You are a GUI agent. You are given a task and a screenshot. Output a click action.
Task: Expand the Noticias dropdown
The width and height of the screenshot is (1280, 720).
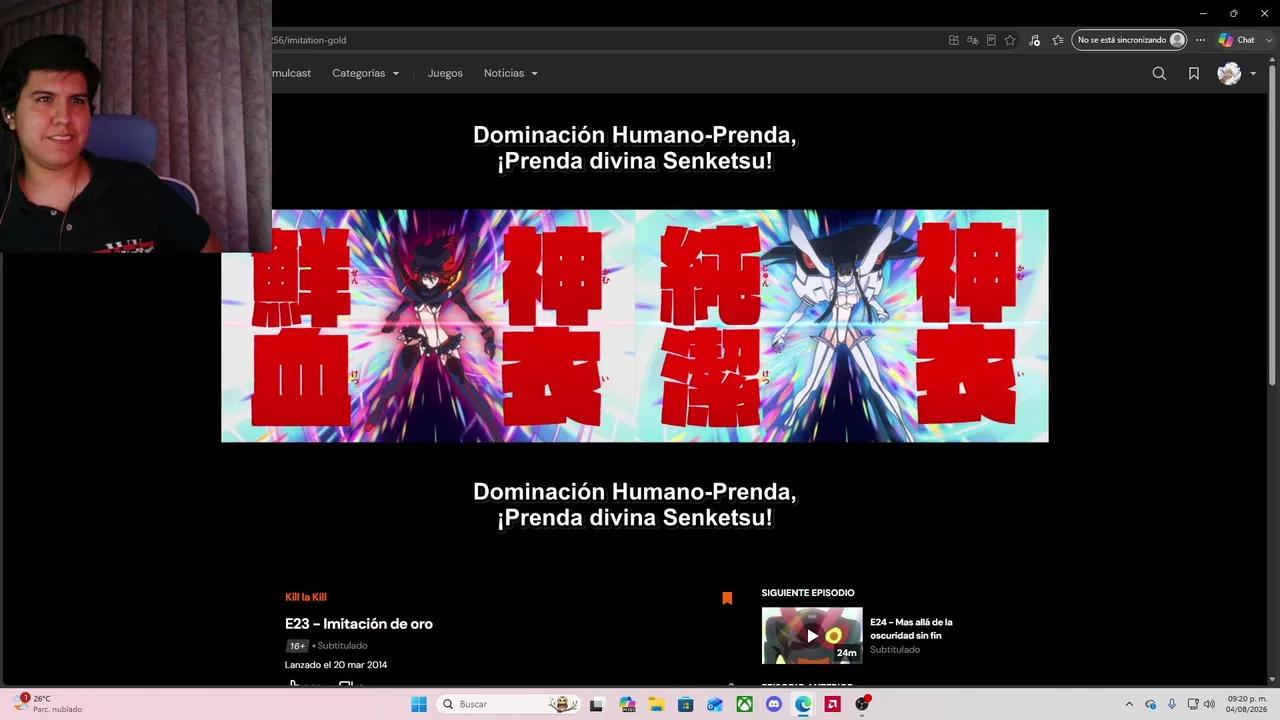511,73
